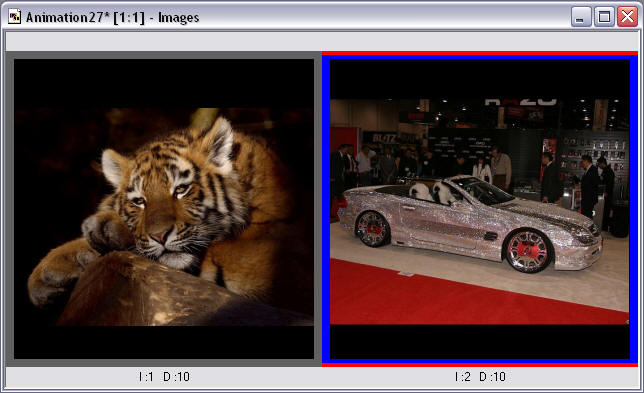Click the red line under frame two

tap(480, 365)
